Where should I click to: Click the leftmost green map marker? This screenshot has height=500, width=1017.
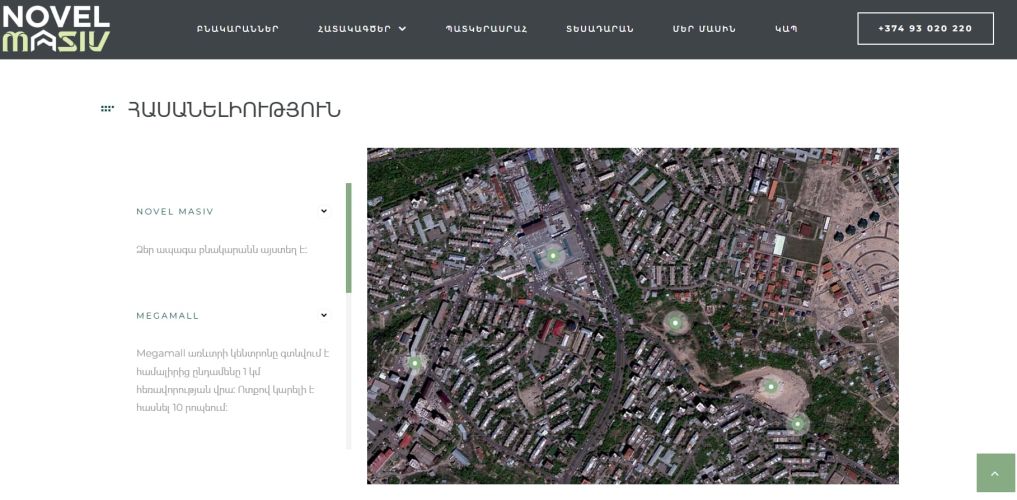pyautogui.click(x=415, y=363)
